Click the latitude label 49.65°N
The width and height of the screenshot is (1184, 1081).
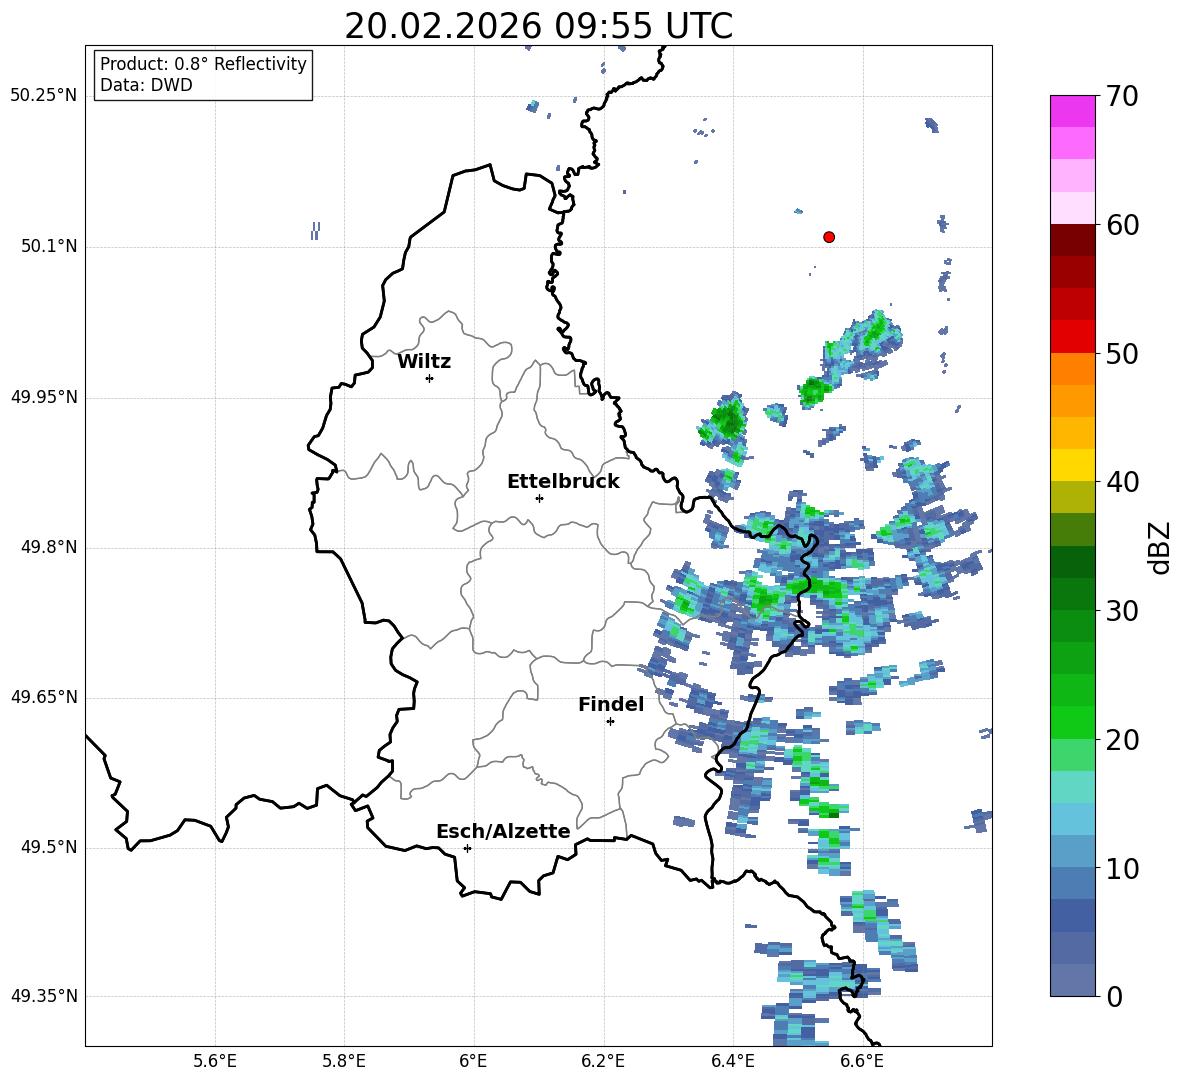tap(44, 697)
